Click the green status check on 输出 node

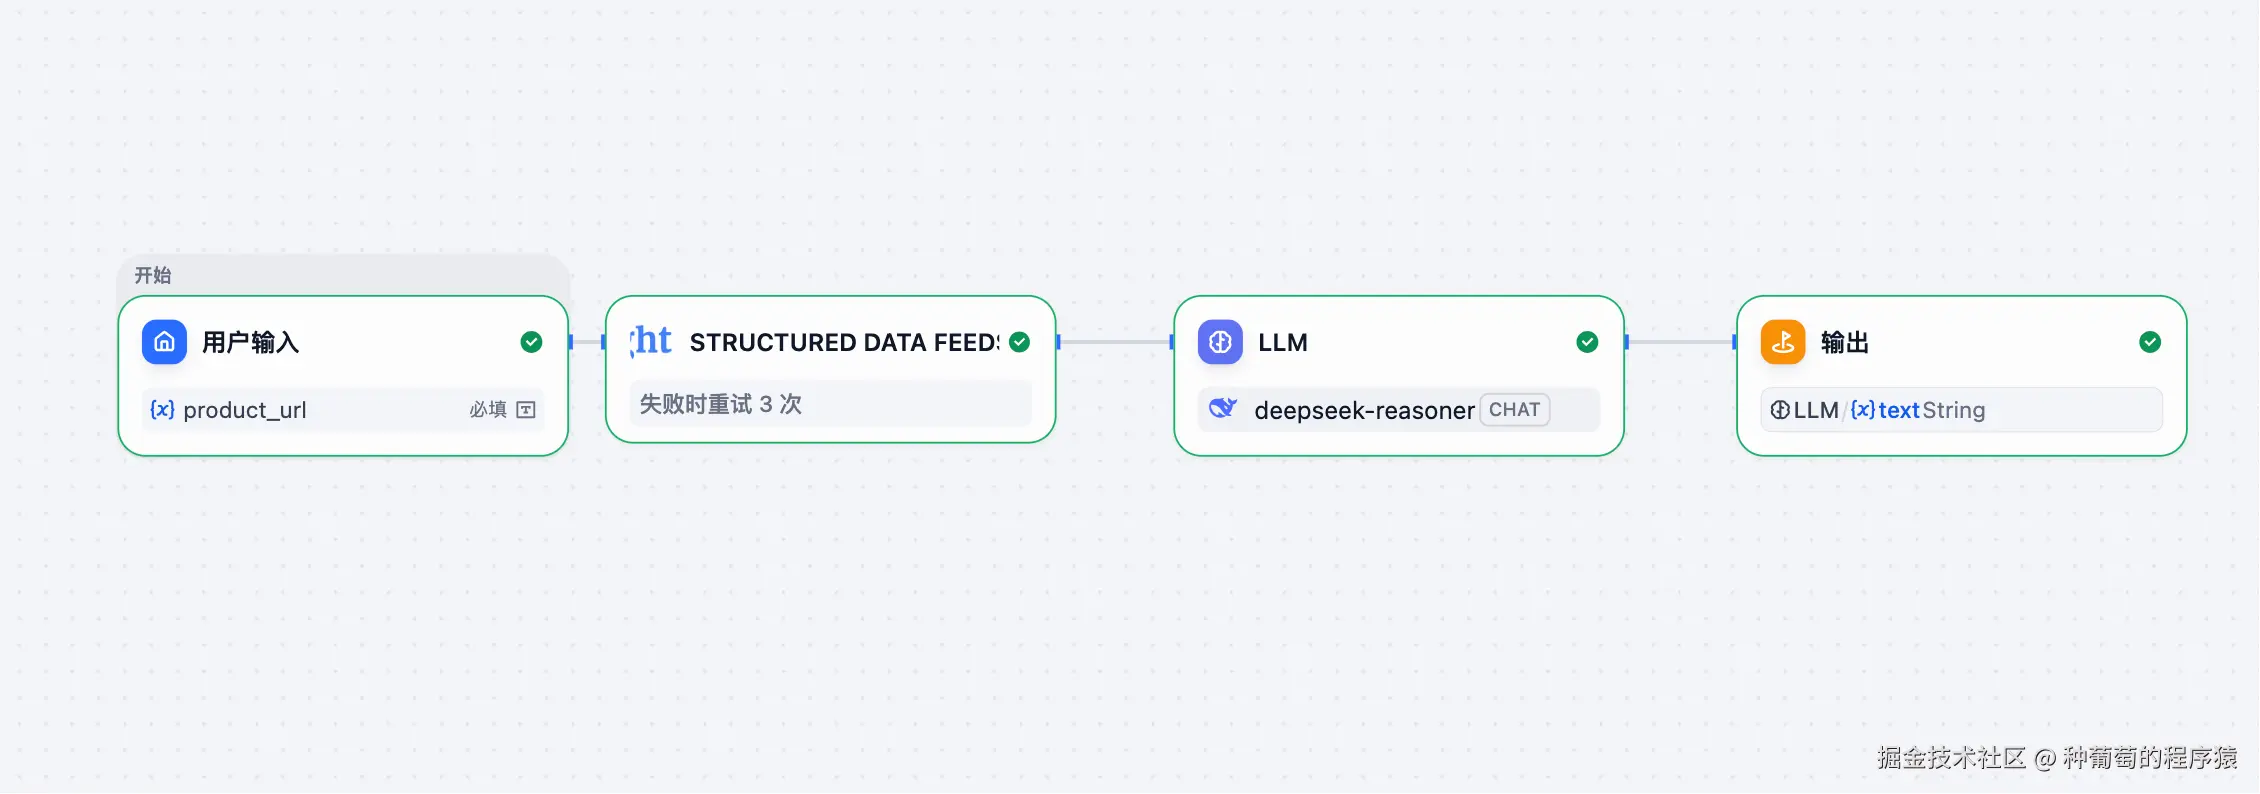(x=2150, y=342)
